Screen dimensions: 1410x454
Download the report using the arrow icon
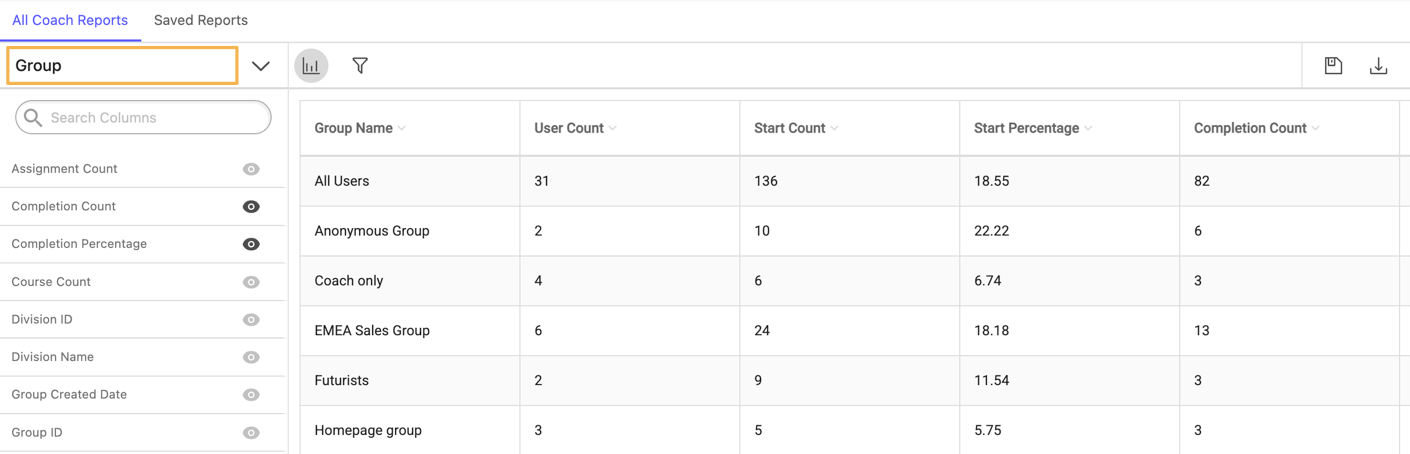1378,66
